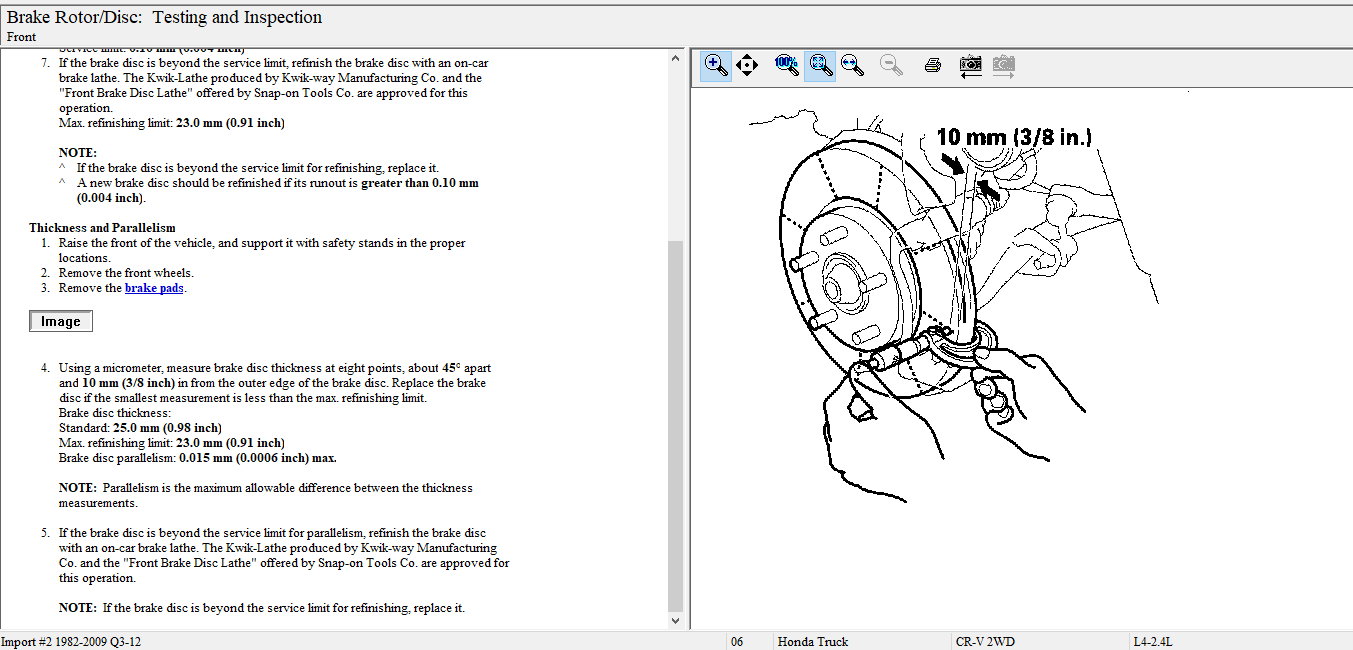
Task: Click the CR-V 2WD status bar field
Action: pyautogui.click(x=985, y=641)
